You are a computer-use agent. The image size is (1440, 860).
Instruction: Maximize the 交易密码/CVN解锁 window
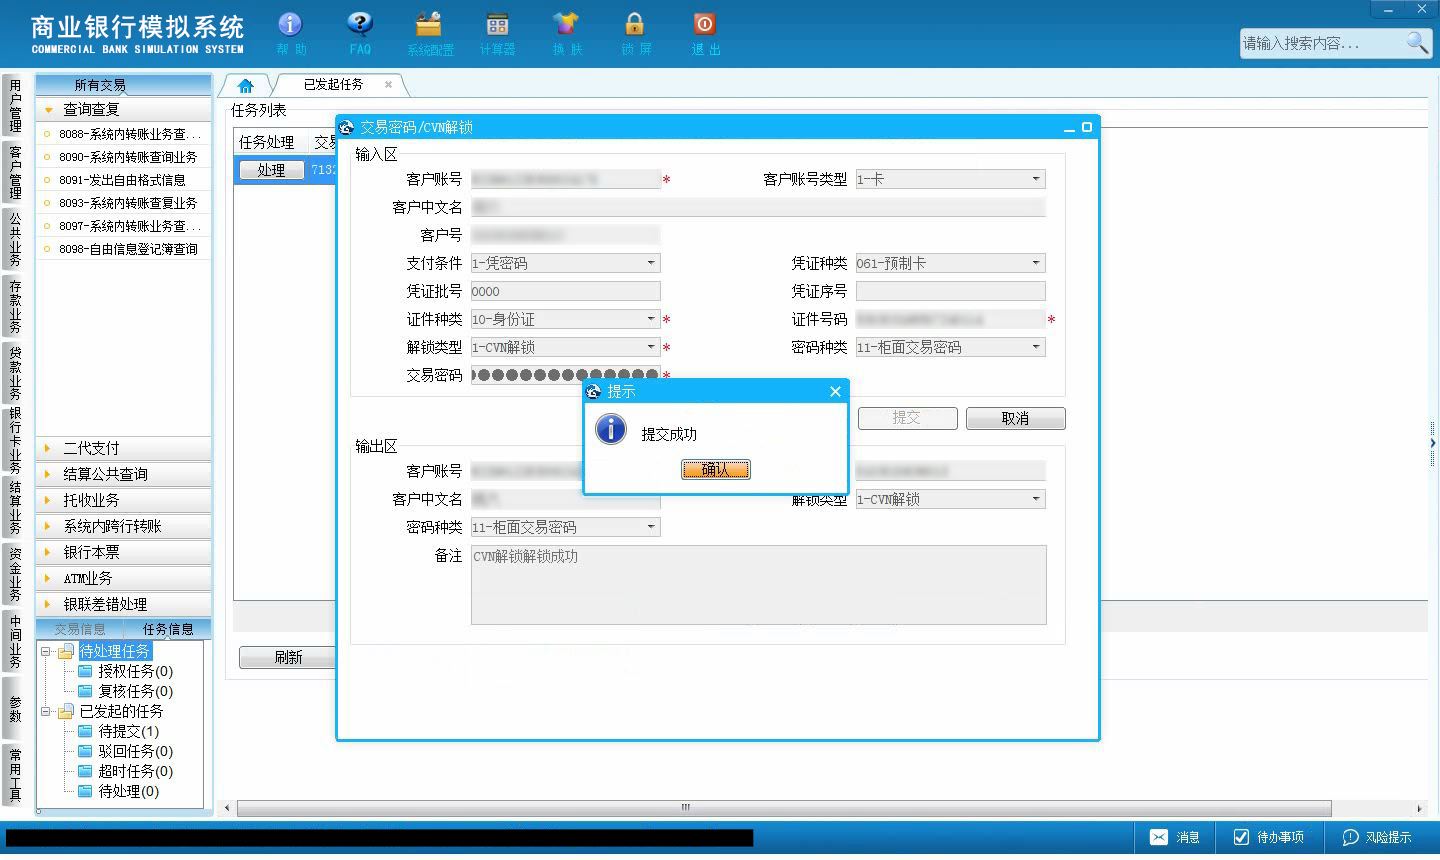tap(1087, 127)
